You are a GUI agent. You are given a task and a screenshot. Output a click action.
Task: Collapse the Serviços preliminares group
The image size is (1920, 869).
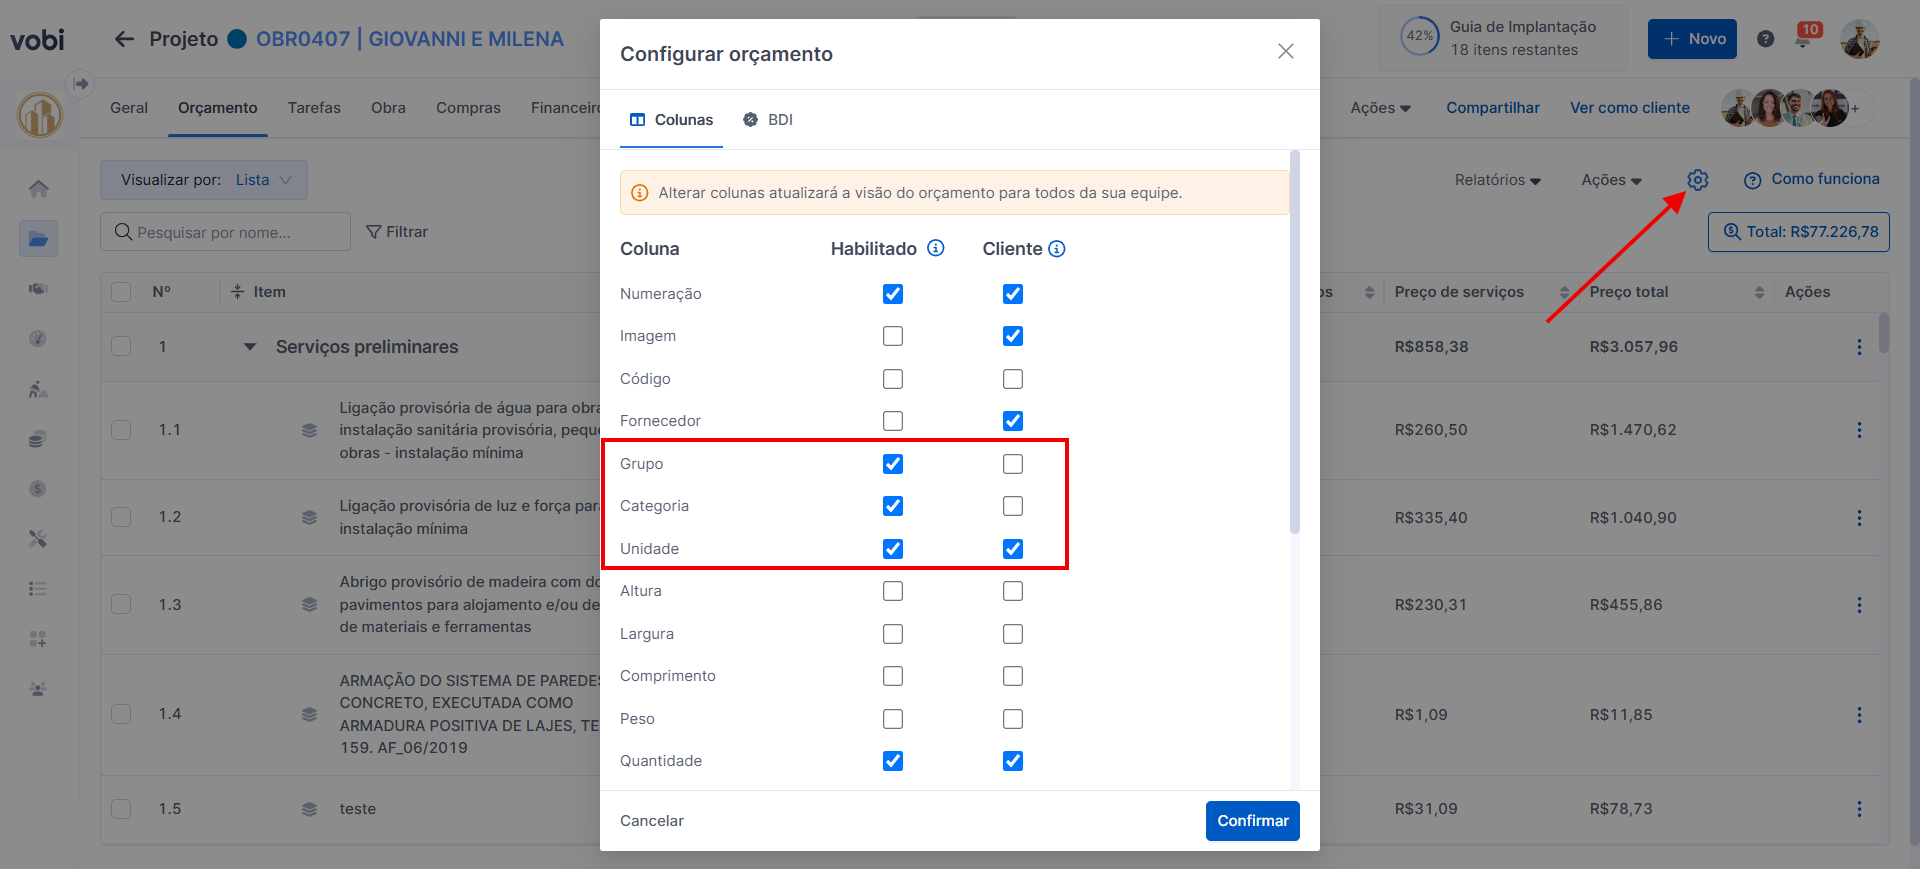point(250,347)
